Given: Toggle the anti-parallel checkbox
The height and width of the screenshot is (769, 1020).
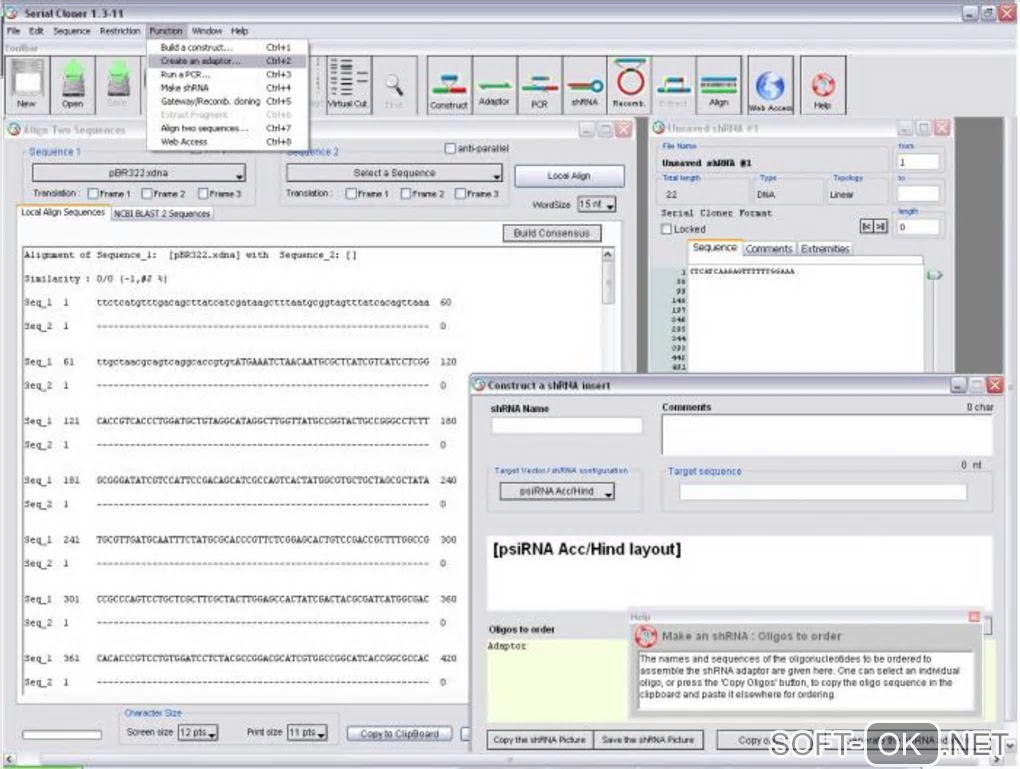Looking at the screenshot, I should click(450, 148).
